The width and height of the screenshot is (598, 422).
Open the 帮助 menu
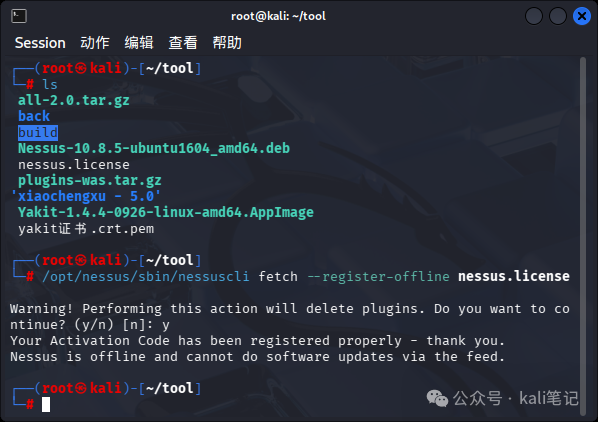tap(227, 43)
